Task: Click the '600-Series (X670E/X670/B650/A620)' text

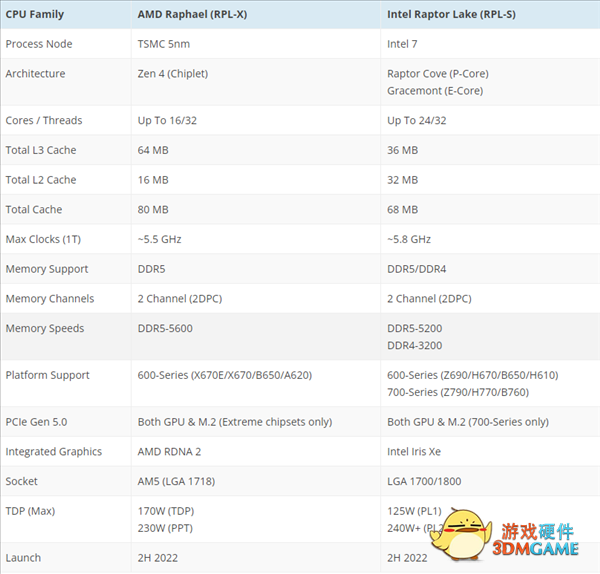Action: 225,375
